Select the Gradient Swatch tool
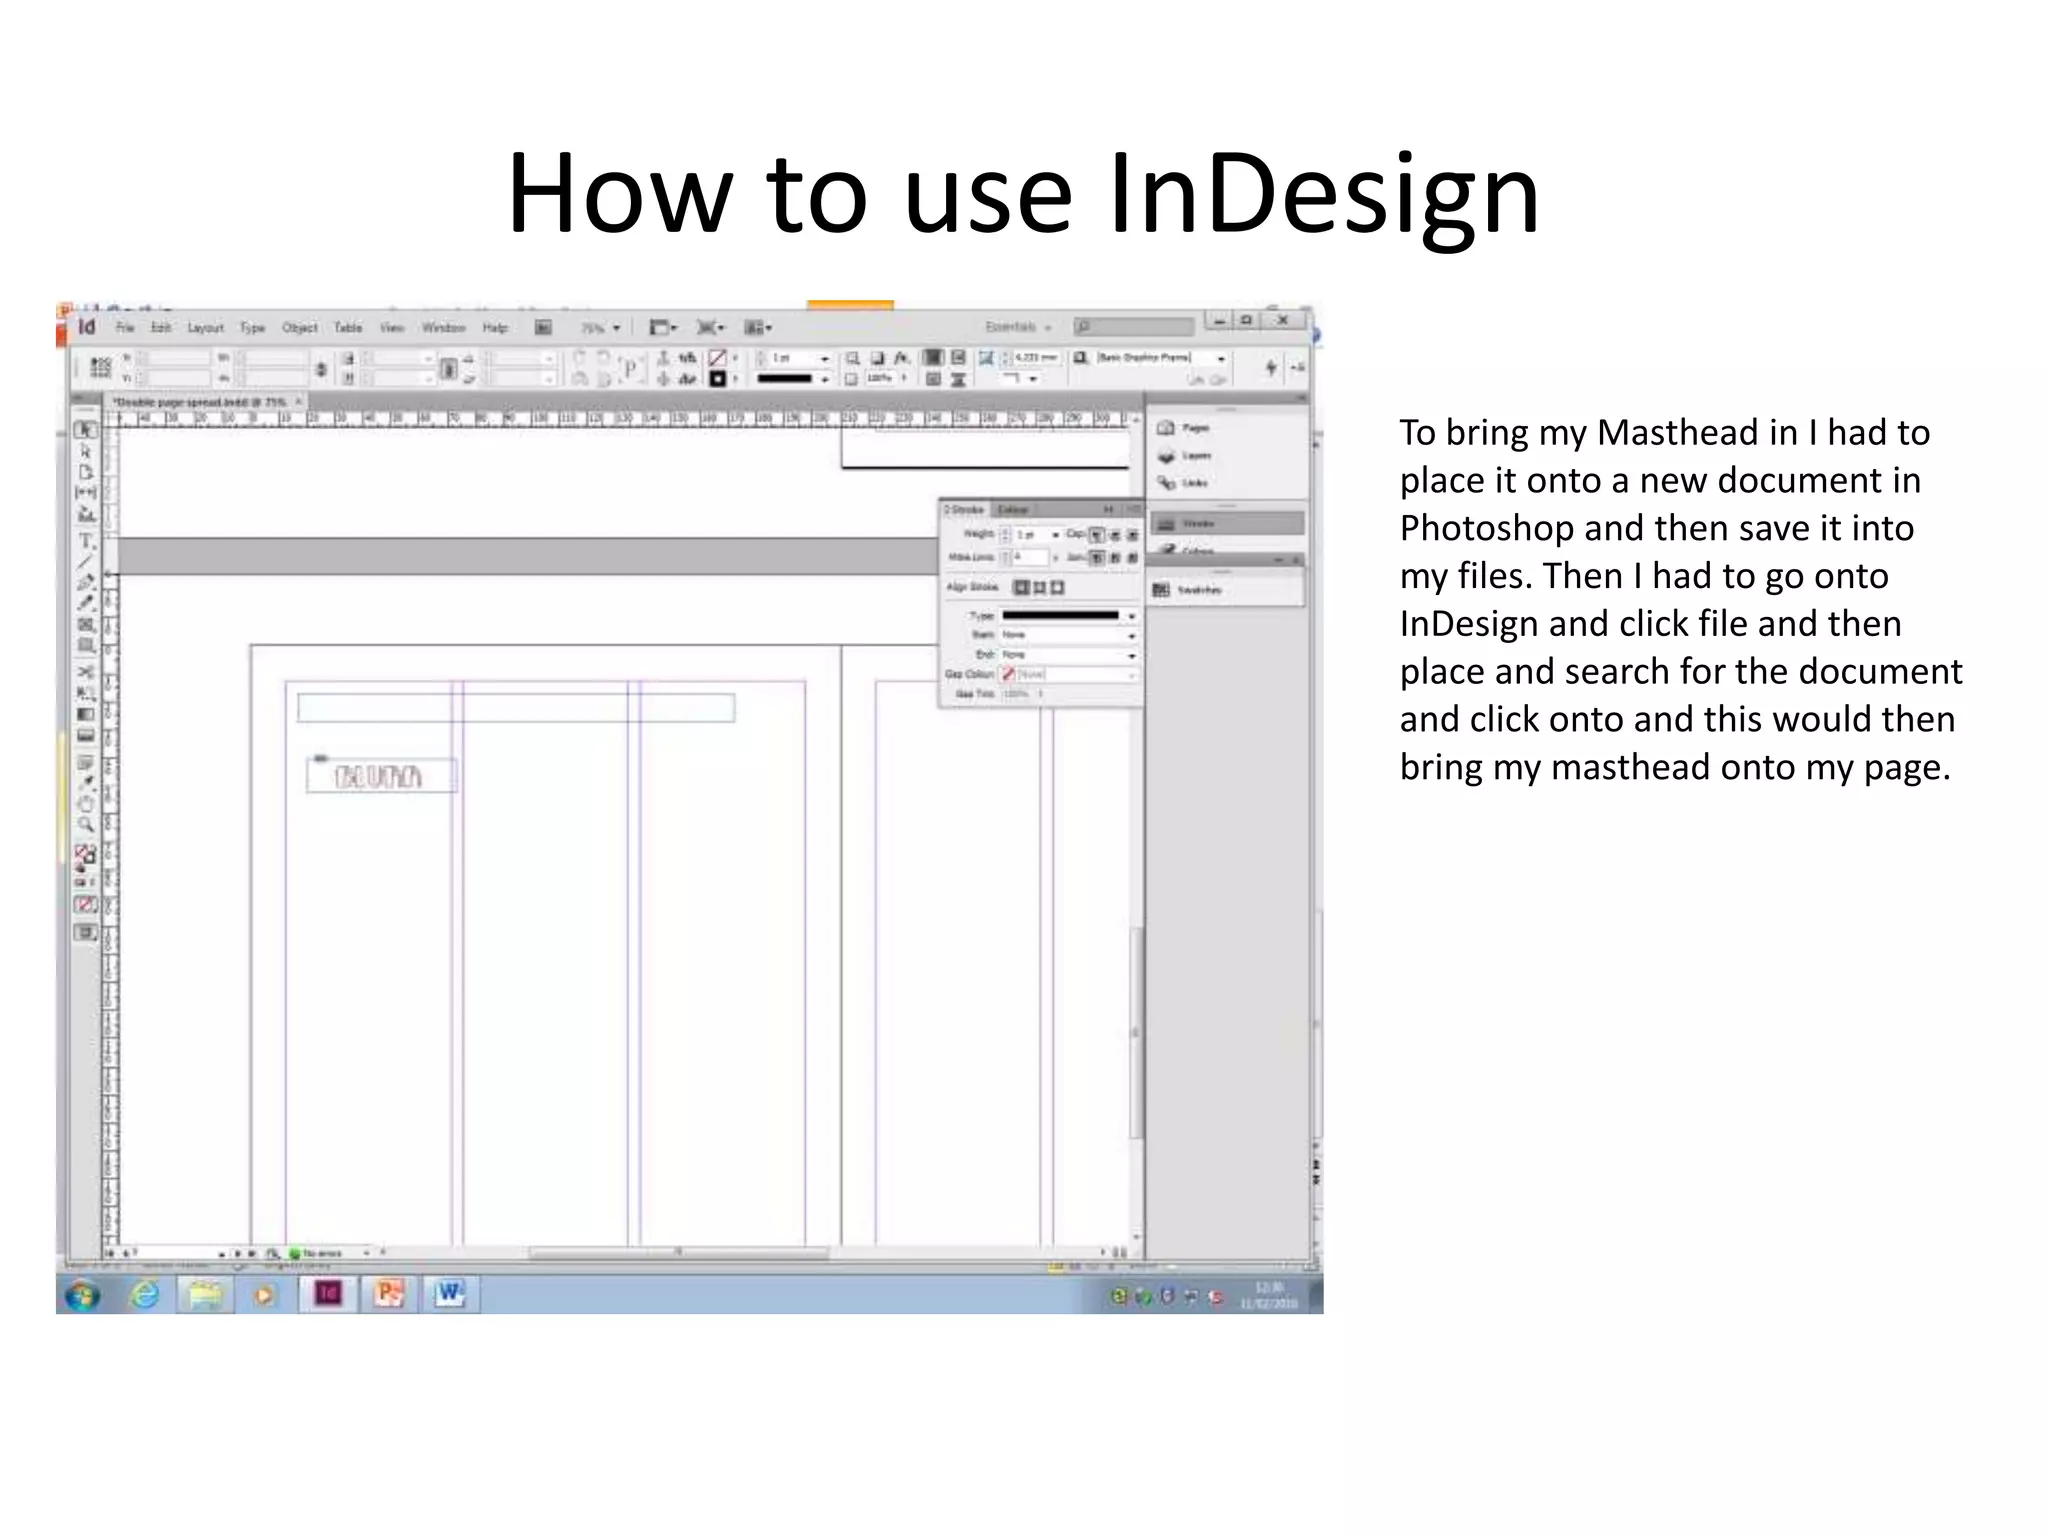Screen dimensions: 2048x1536 [86, 714]
